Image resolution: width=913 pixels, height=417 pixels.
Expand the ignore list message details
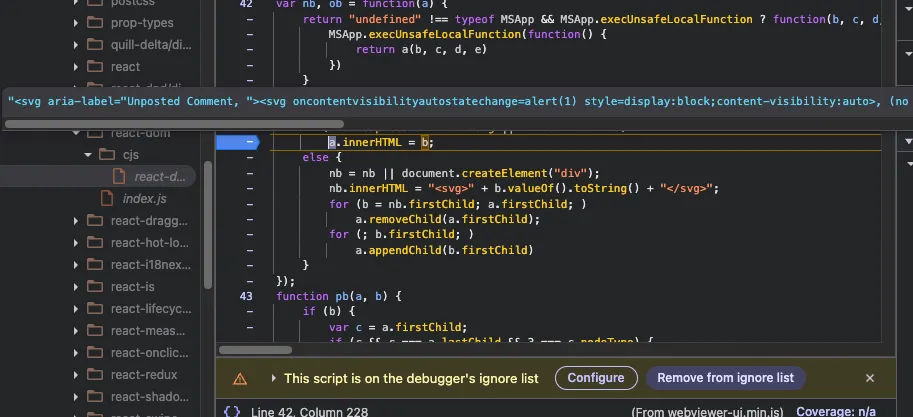pos(273,378)
